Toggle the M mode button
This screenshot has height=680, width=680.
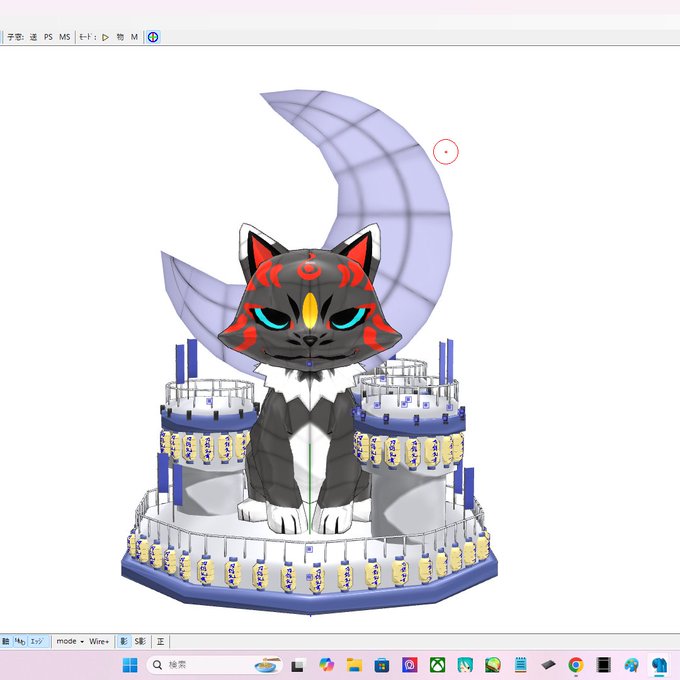pos(134,37)
